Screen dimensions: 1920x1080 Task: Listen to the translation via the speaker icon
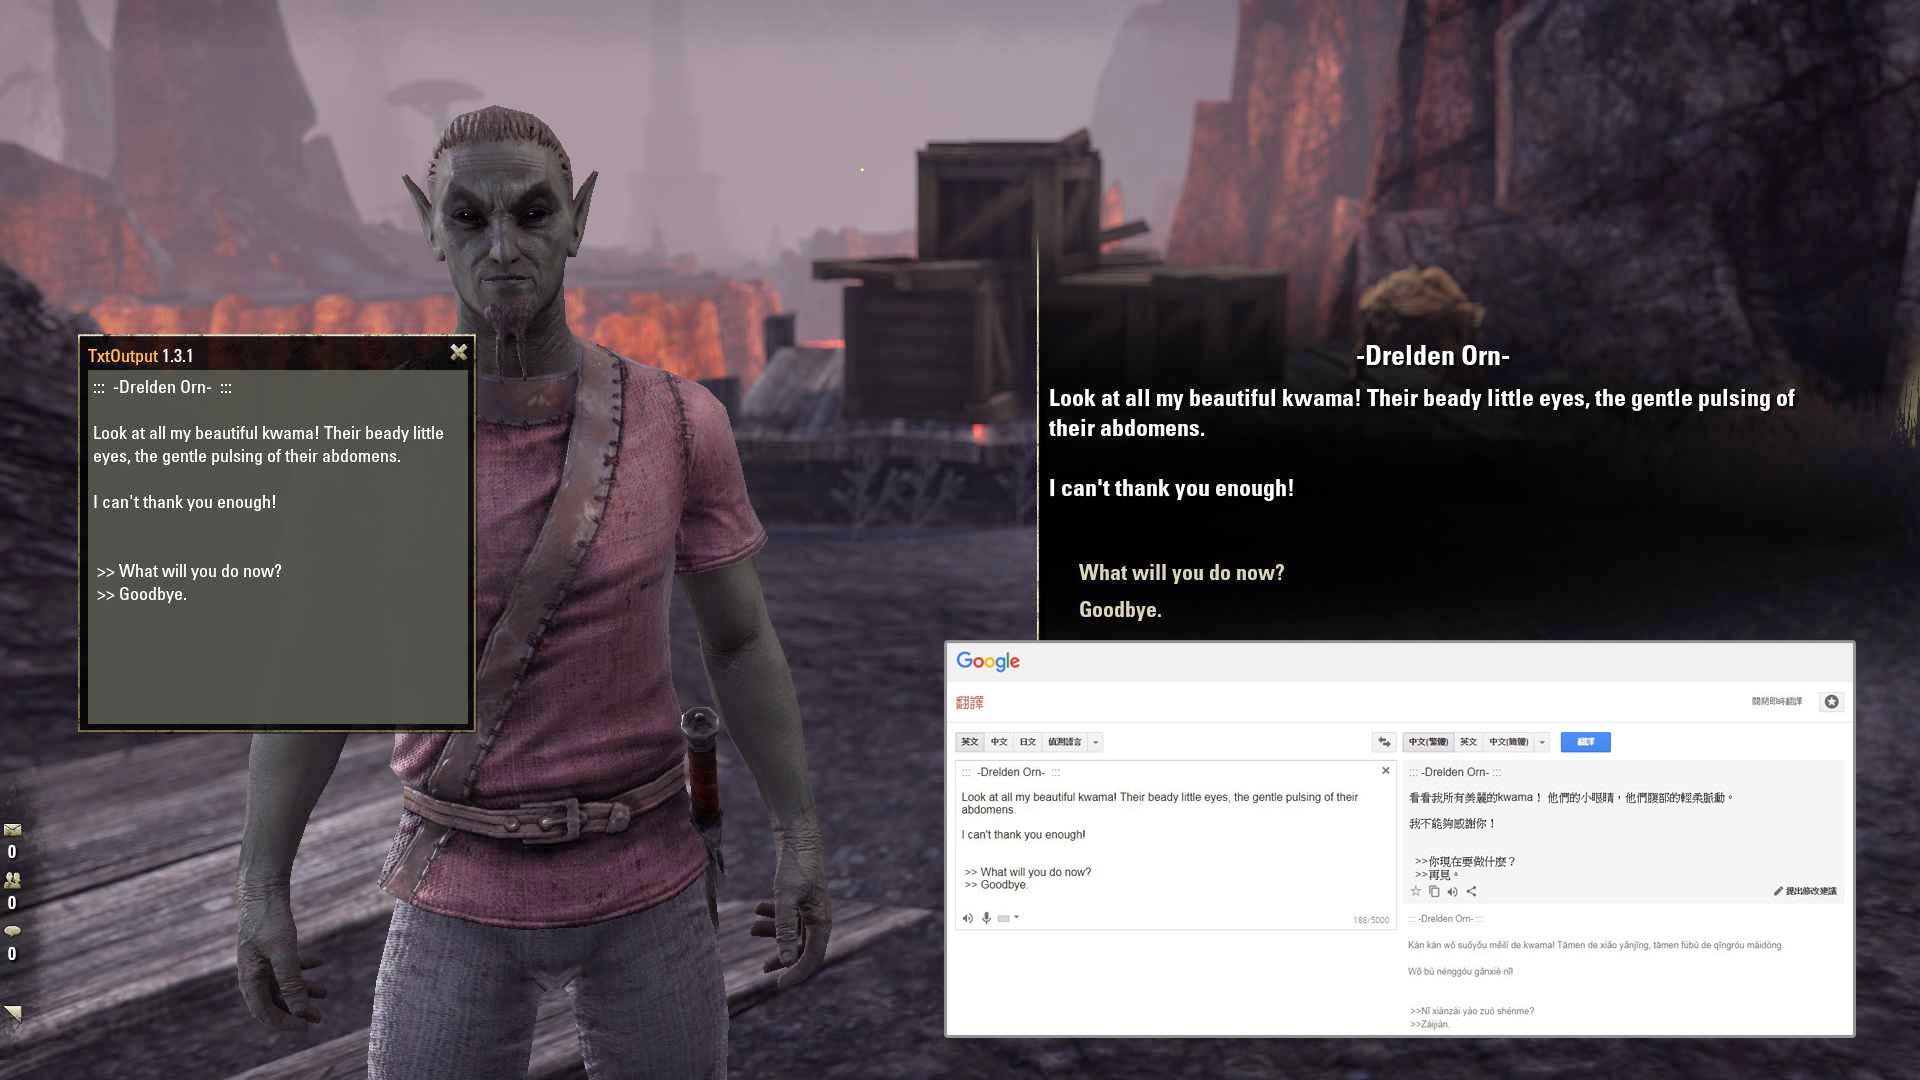[x=1452, y=891]
